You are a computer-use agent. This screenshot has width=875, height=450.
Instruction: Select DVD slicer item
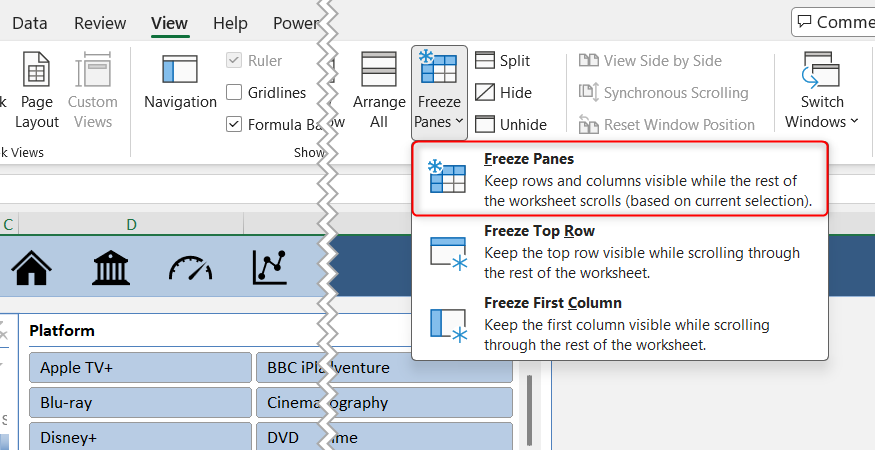(x=290, y=437)
